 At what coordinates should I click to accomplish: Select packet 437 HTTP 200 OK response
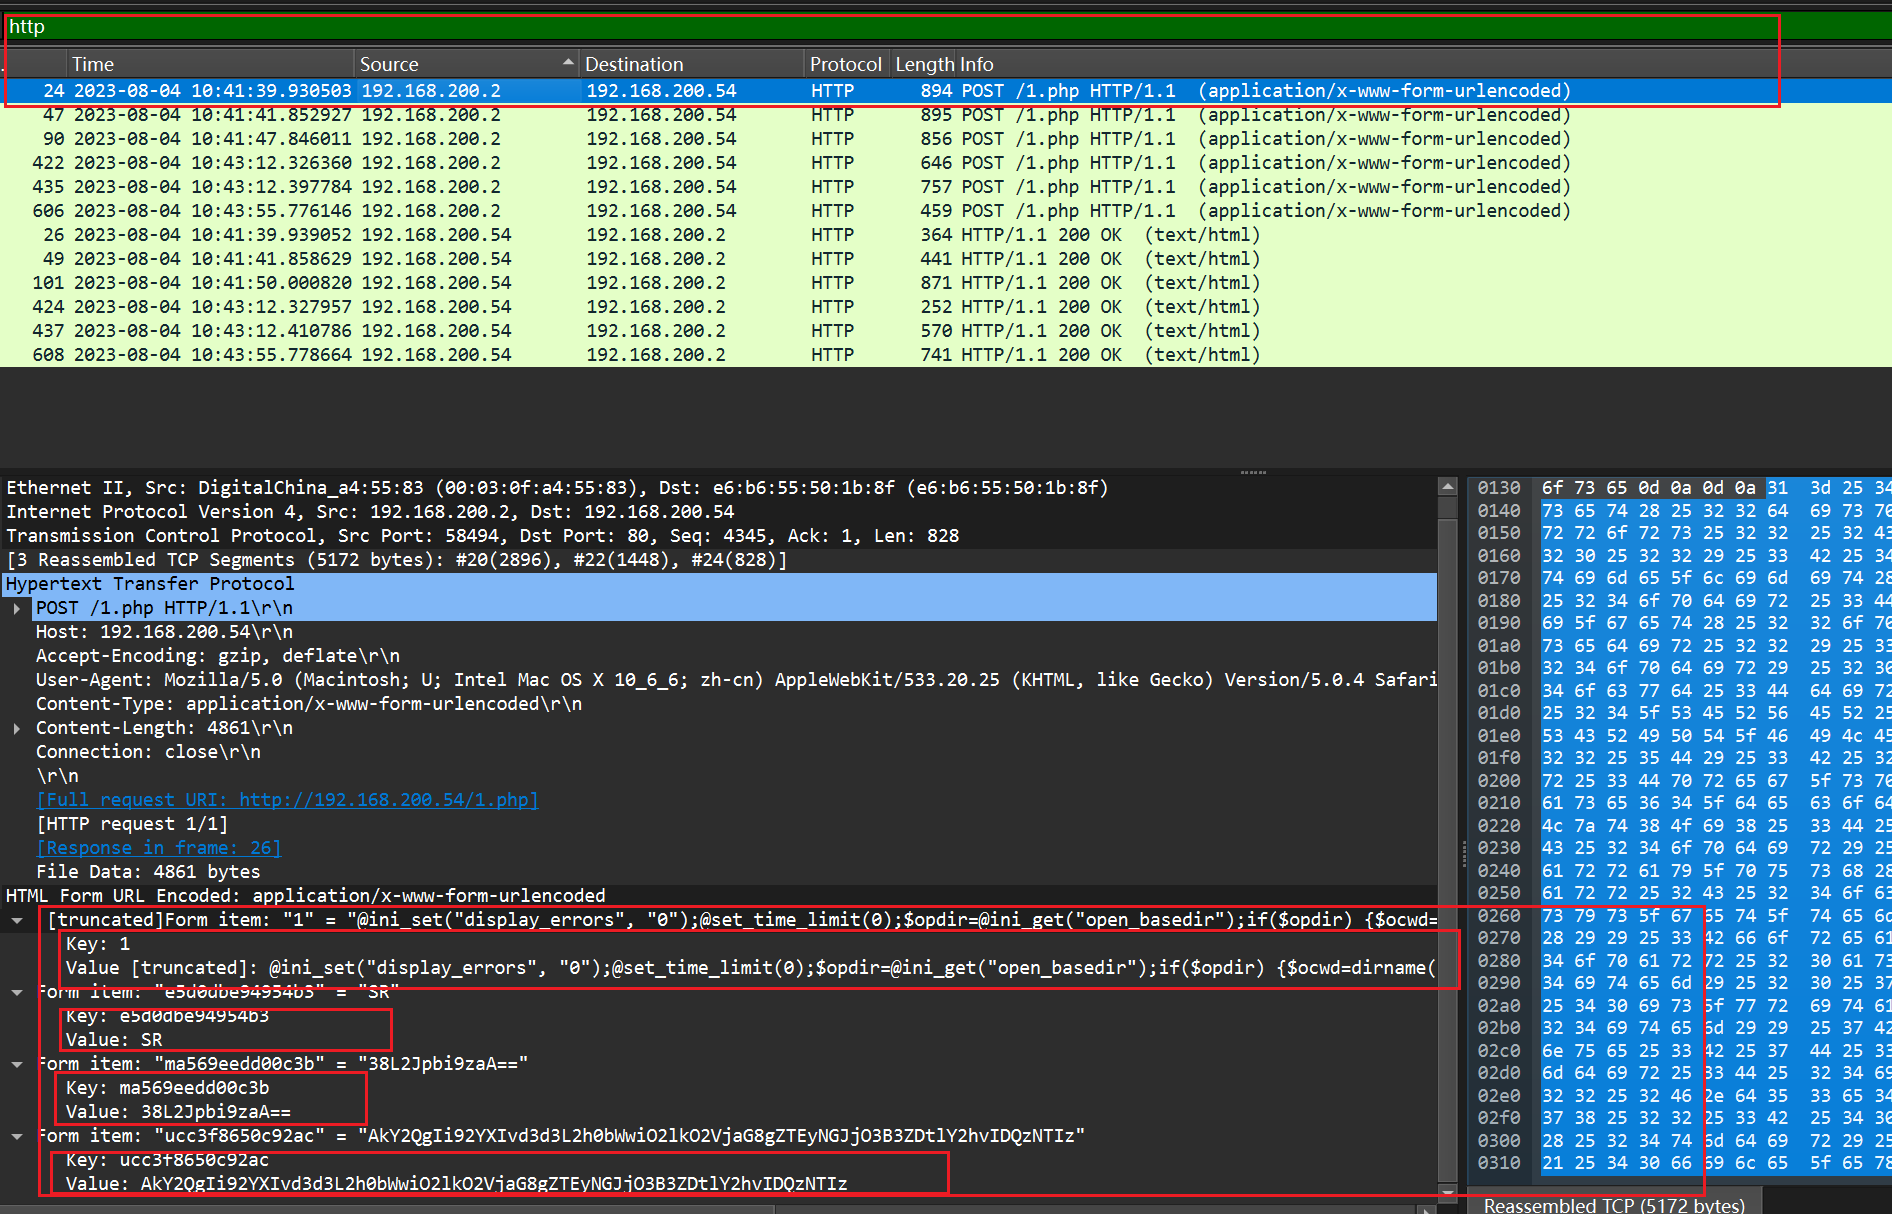pyautogui.click(x=946, y=331)
